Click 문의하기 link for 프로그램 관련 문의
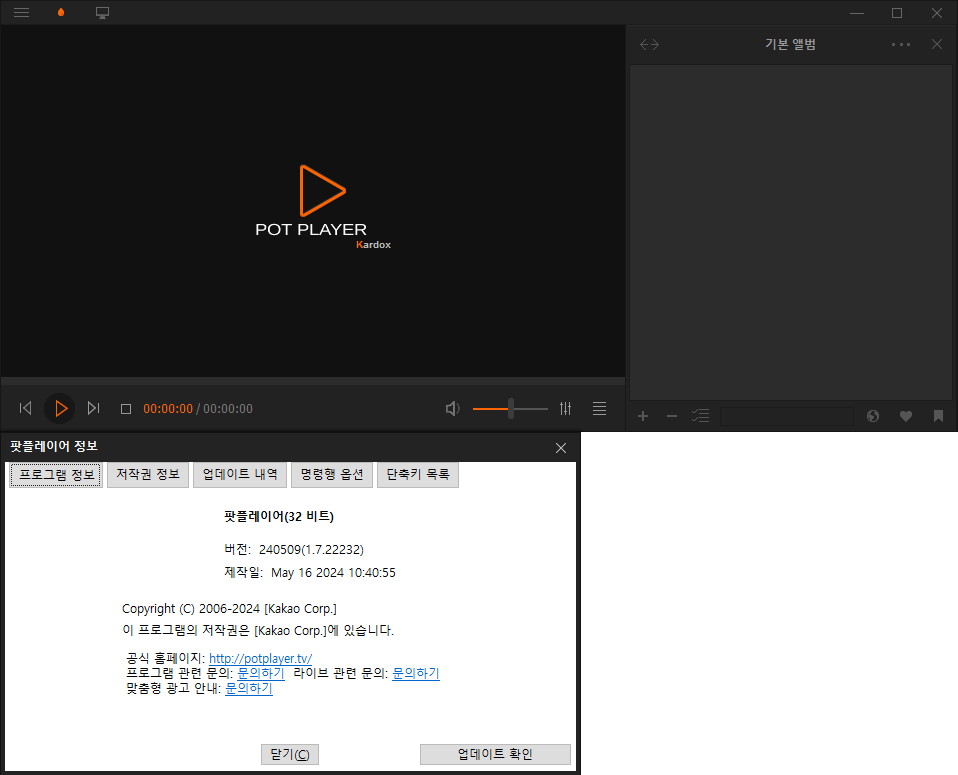 pyautogui.click(x=261, y=673)
